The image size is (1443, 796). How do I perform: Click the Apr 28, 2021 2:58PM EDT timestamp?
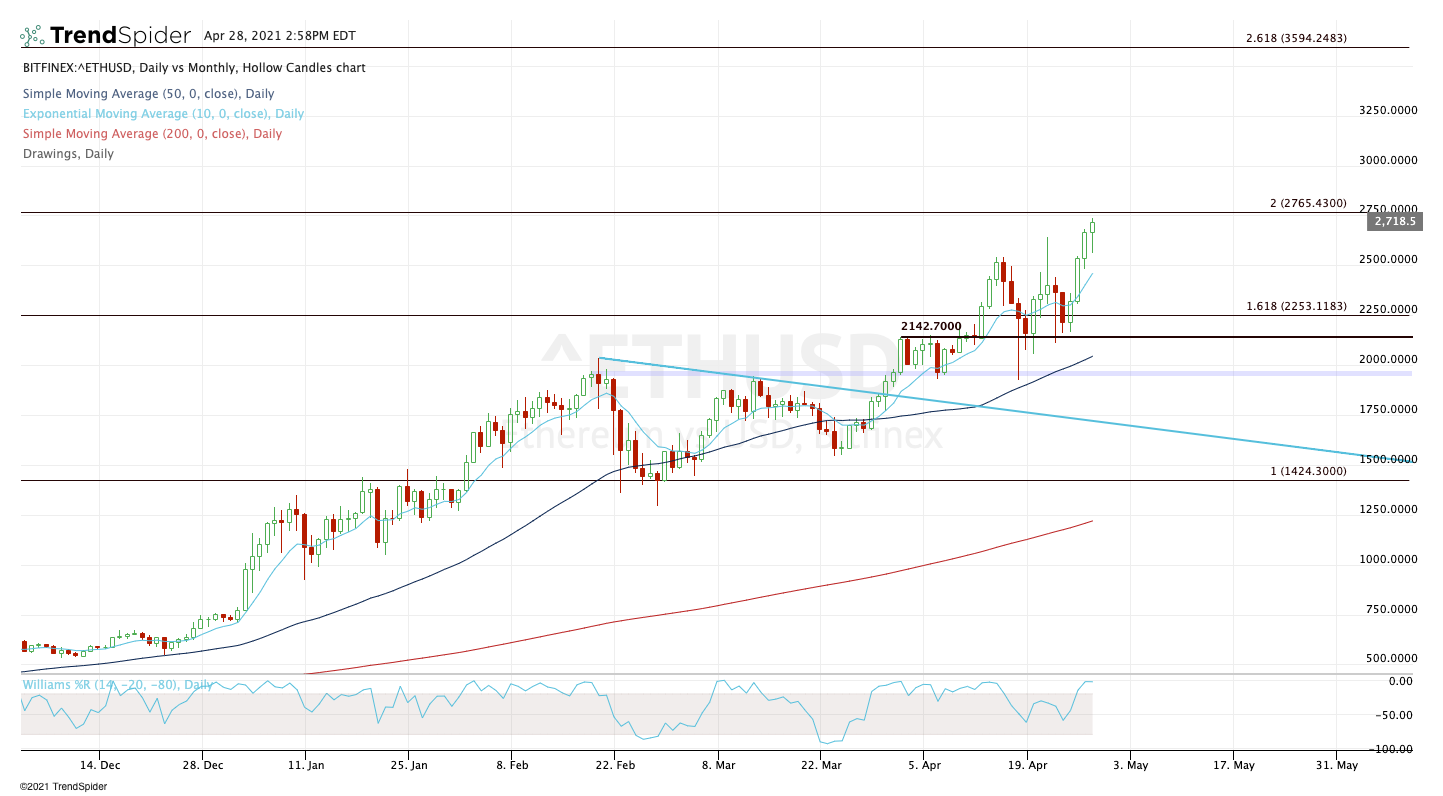click(280, 35)
